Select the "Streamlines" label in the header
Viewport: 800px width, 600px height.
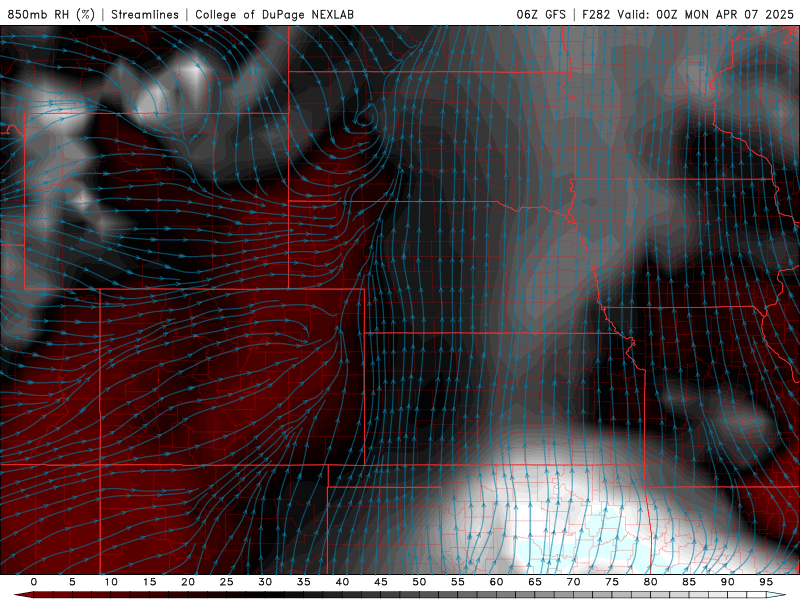[x=145, y=14]
